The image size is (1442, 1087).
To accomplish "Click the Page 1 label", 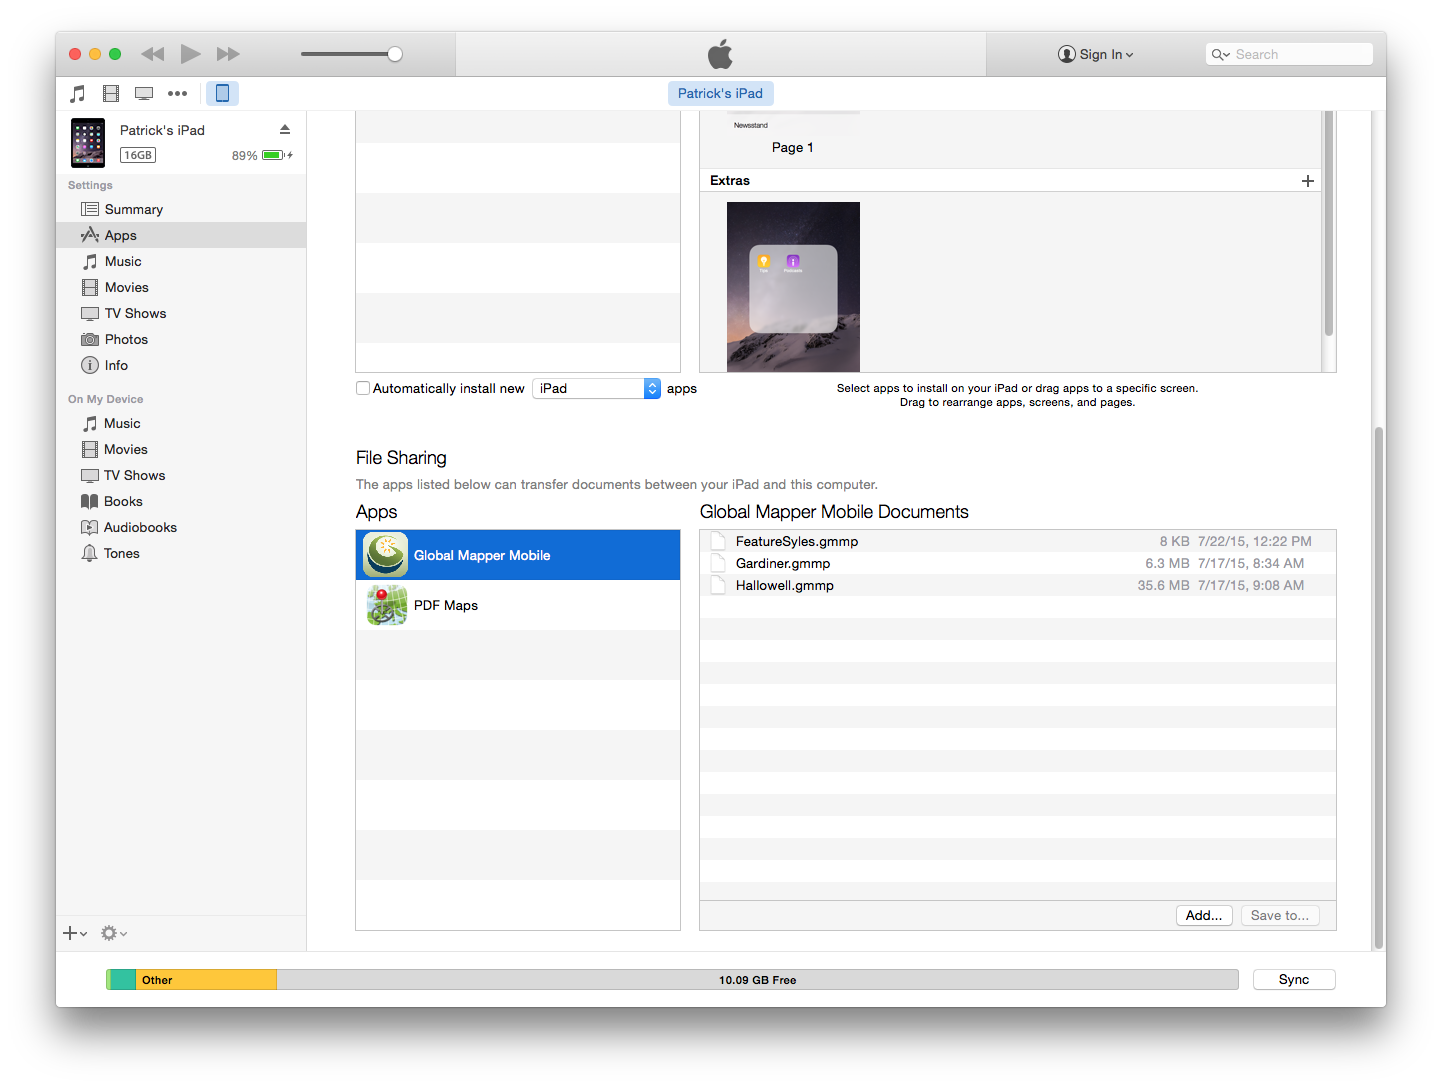I will pyautogui.click(x=792, y=147).
